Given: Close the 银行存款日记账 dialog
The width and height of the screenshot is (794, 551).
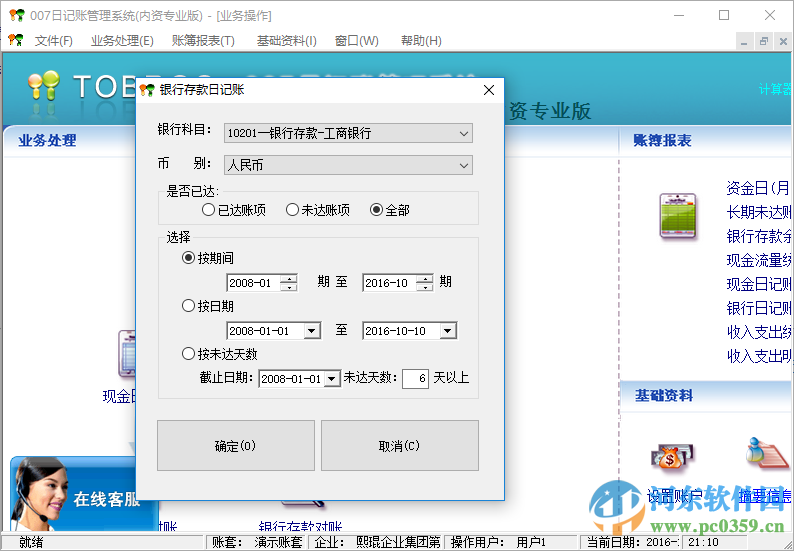Looking at the screenshot, I should click(x=489, y=90).
